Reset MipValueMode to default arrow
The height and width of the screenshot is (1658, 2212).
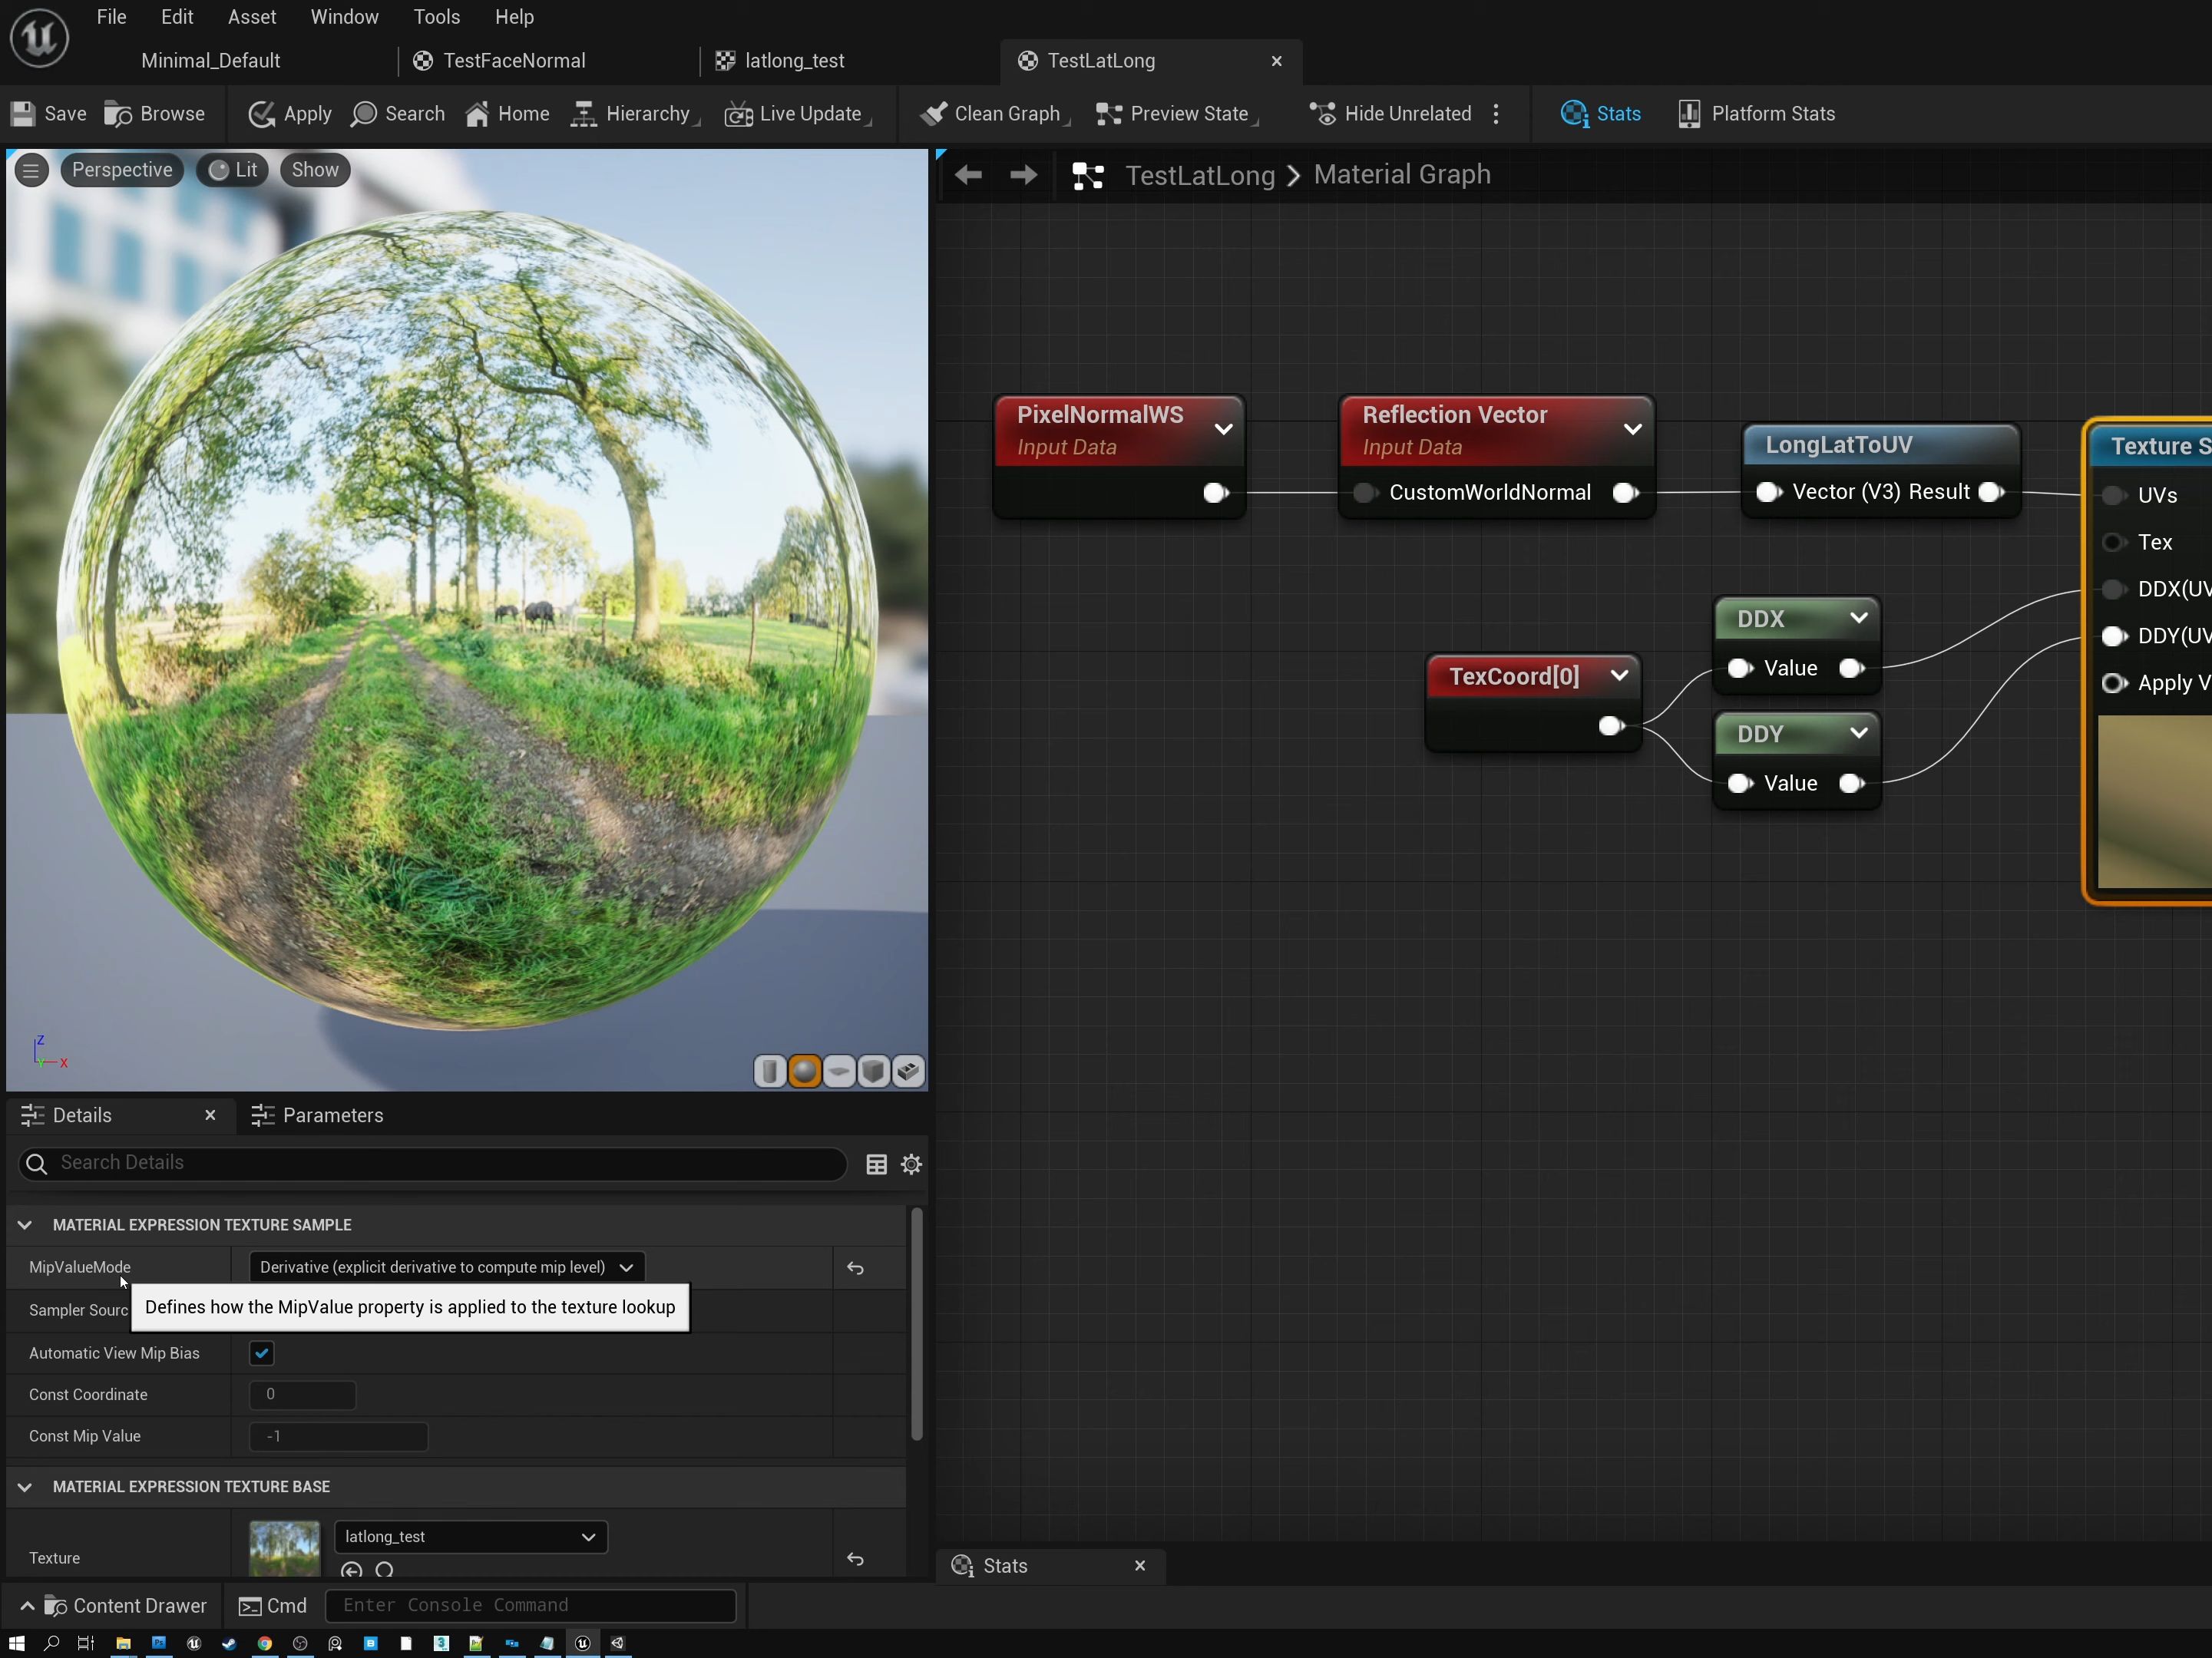[855, 1269]
